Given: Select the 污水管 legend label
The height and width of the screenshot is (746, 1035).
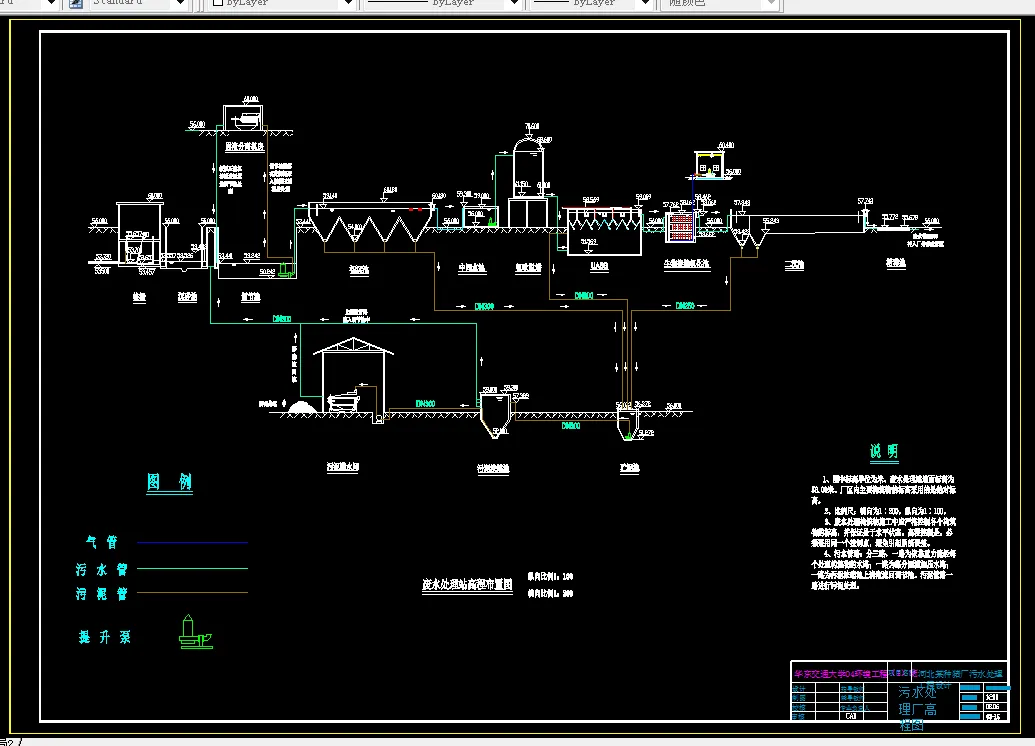Looking at the screenshot, I should click(x=102, y=569).
